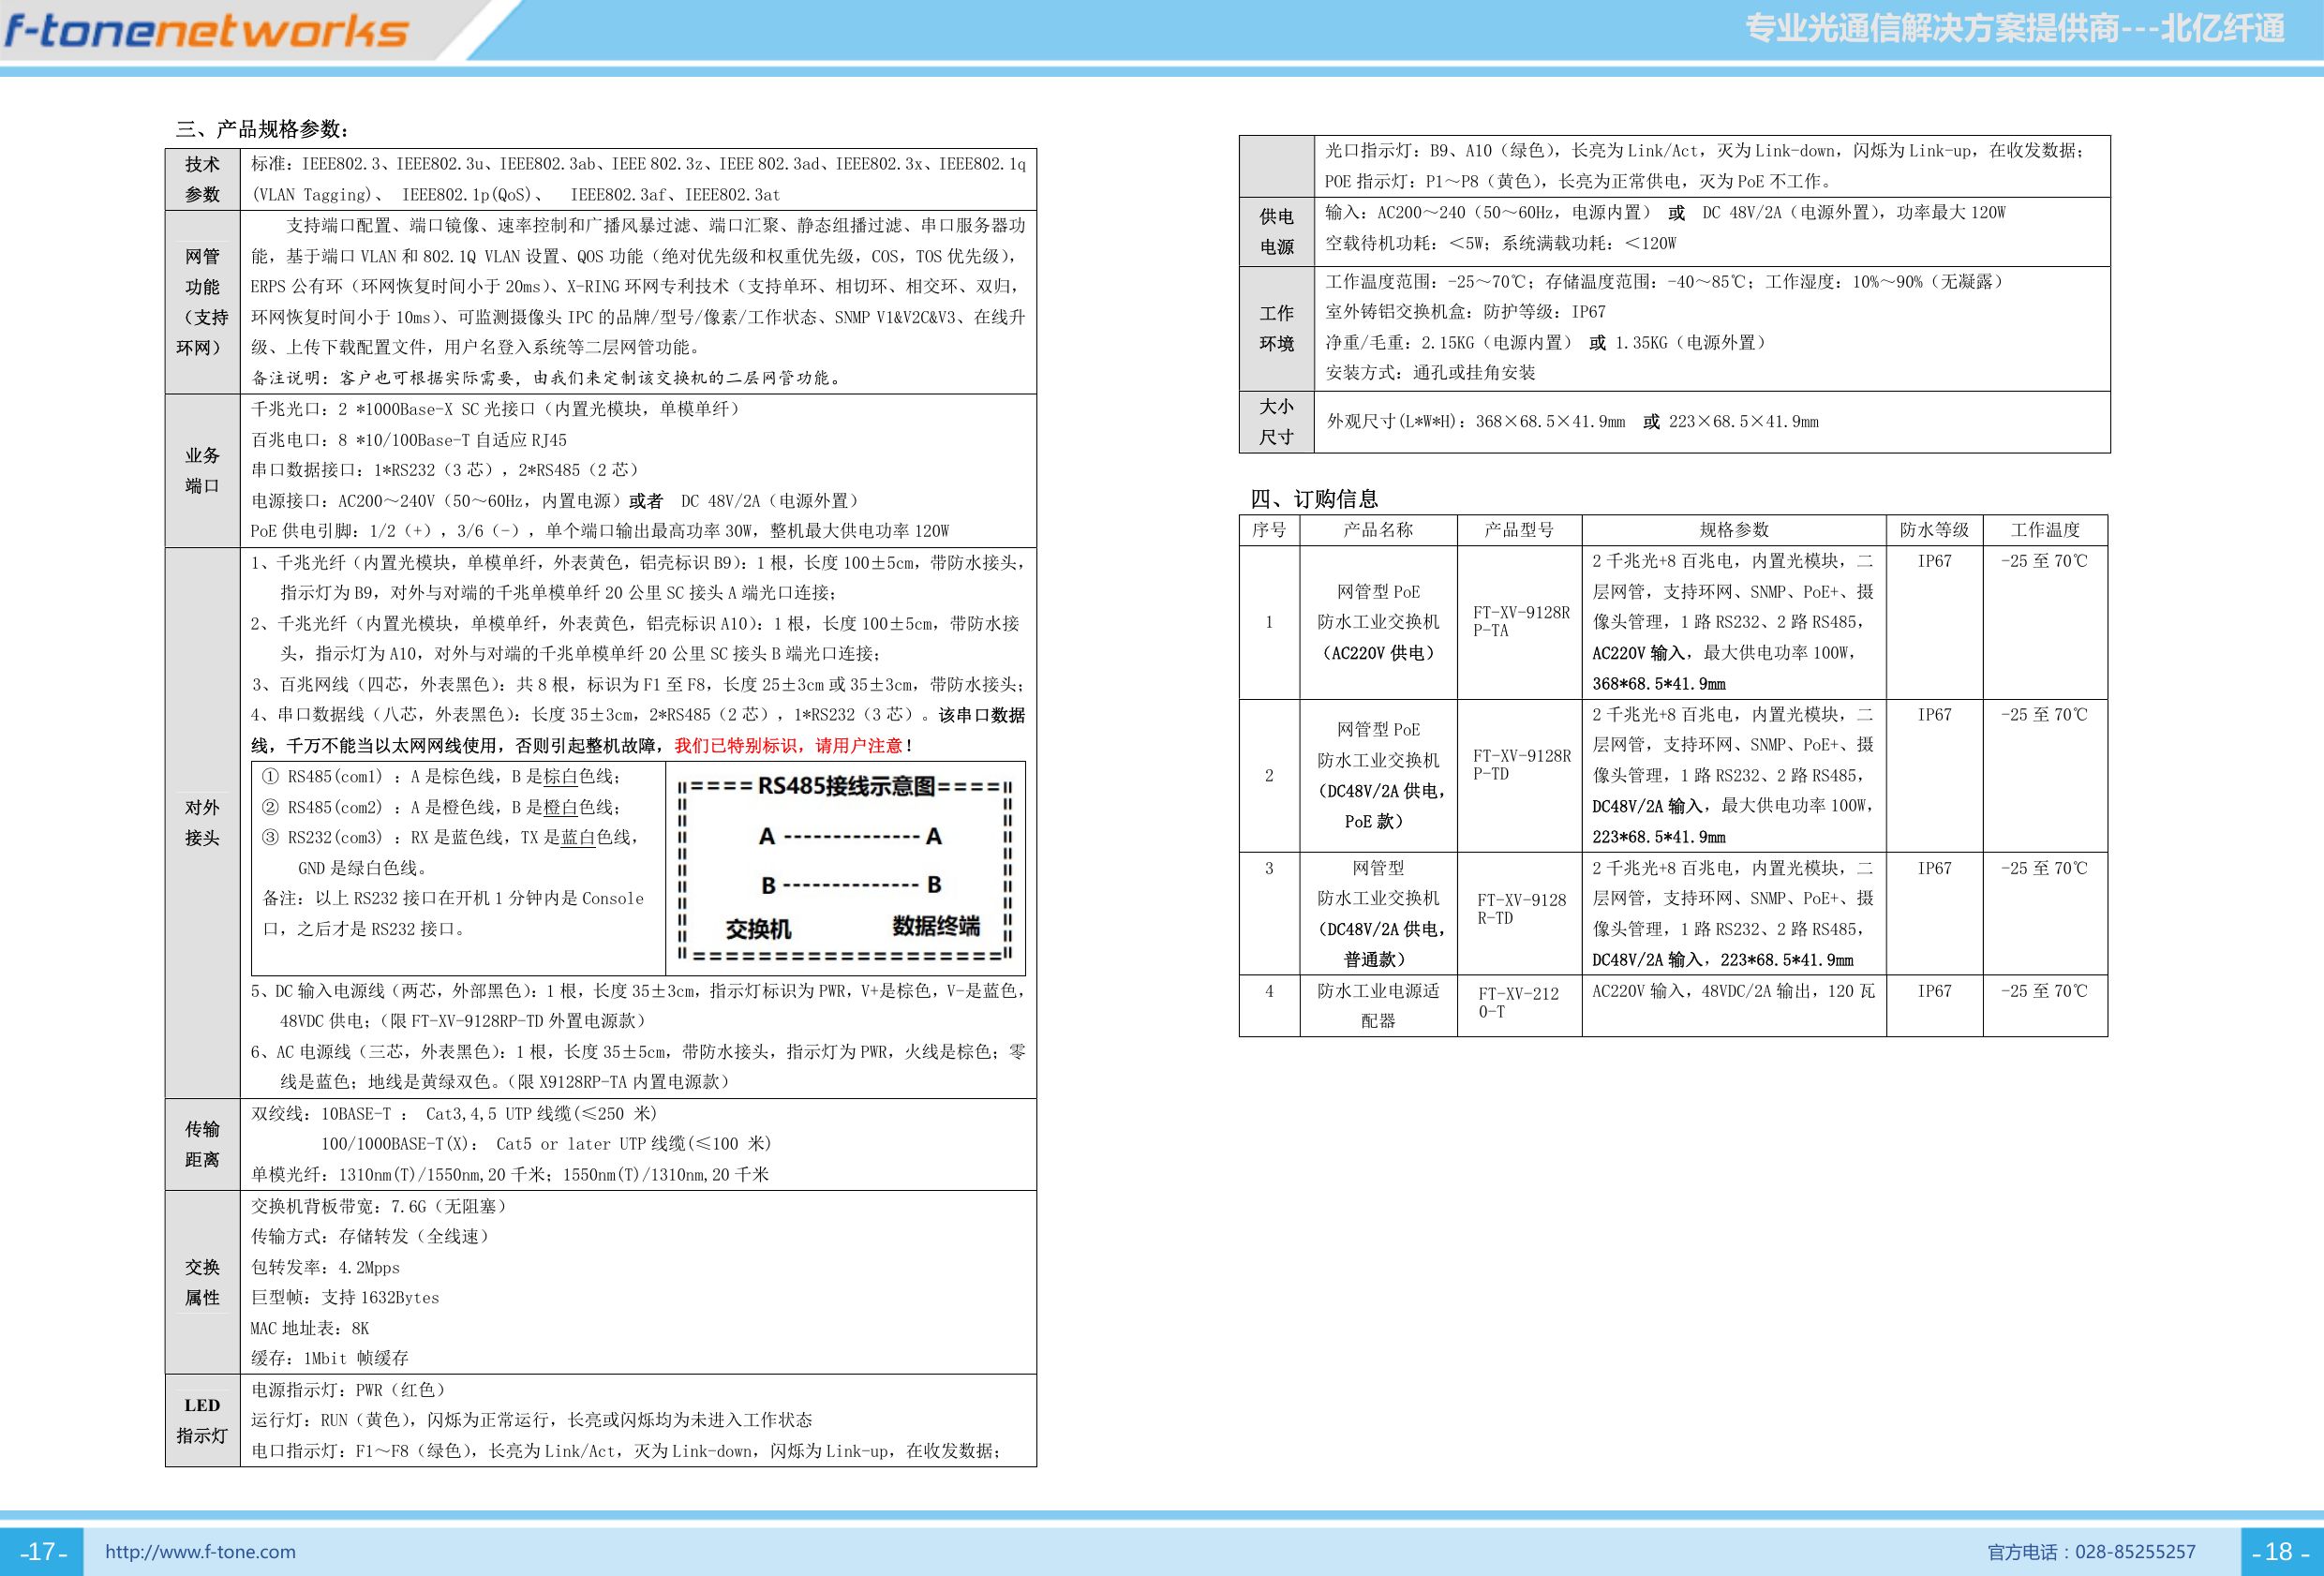Click product model FT-XV-9128RP-TA cell

1519,622
